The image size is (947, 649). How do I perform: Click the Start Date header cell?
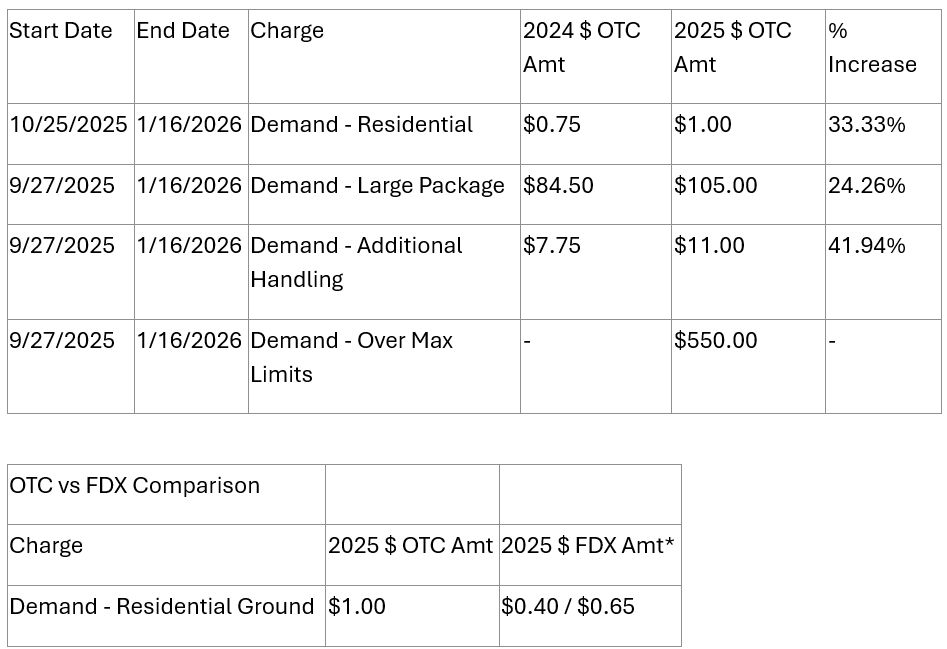pyautogui.click(x=71, y=56)
